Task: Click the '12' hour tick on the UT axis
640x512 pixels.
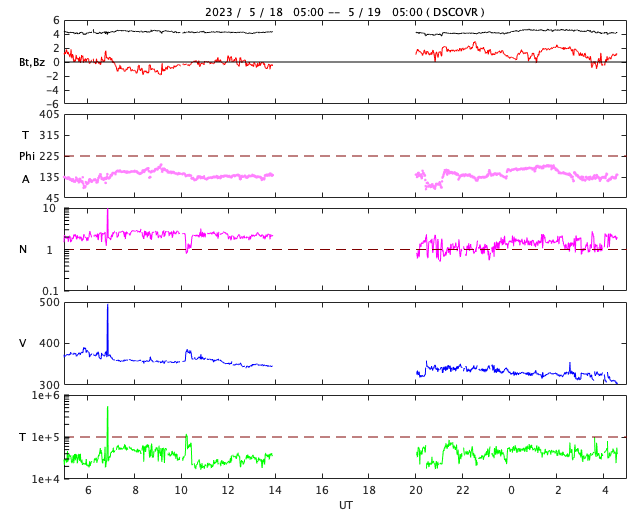Action: point(228,490)
